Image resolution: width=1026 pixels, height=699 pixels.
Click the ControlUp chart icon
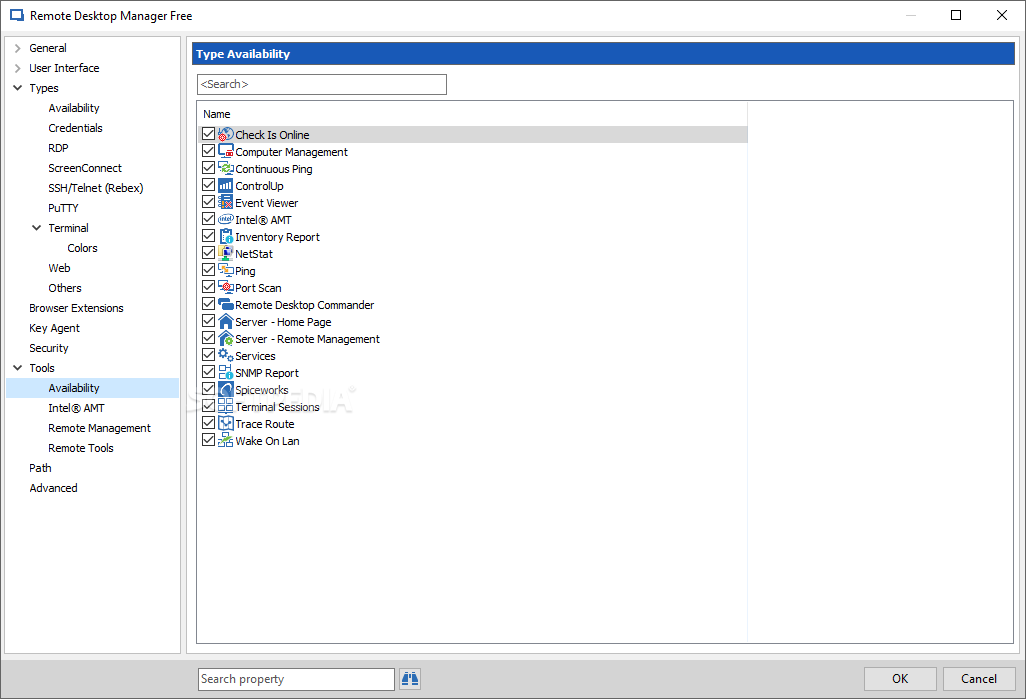click(x=226, y=185)
